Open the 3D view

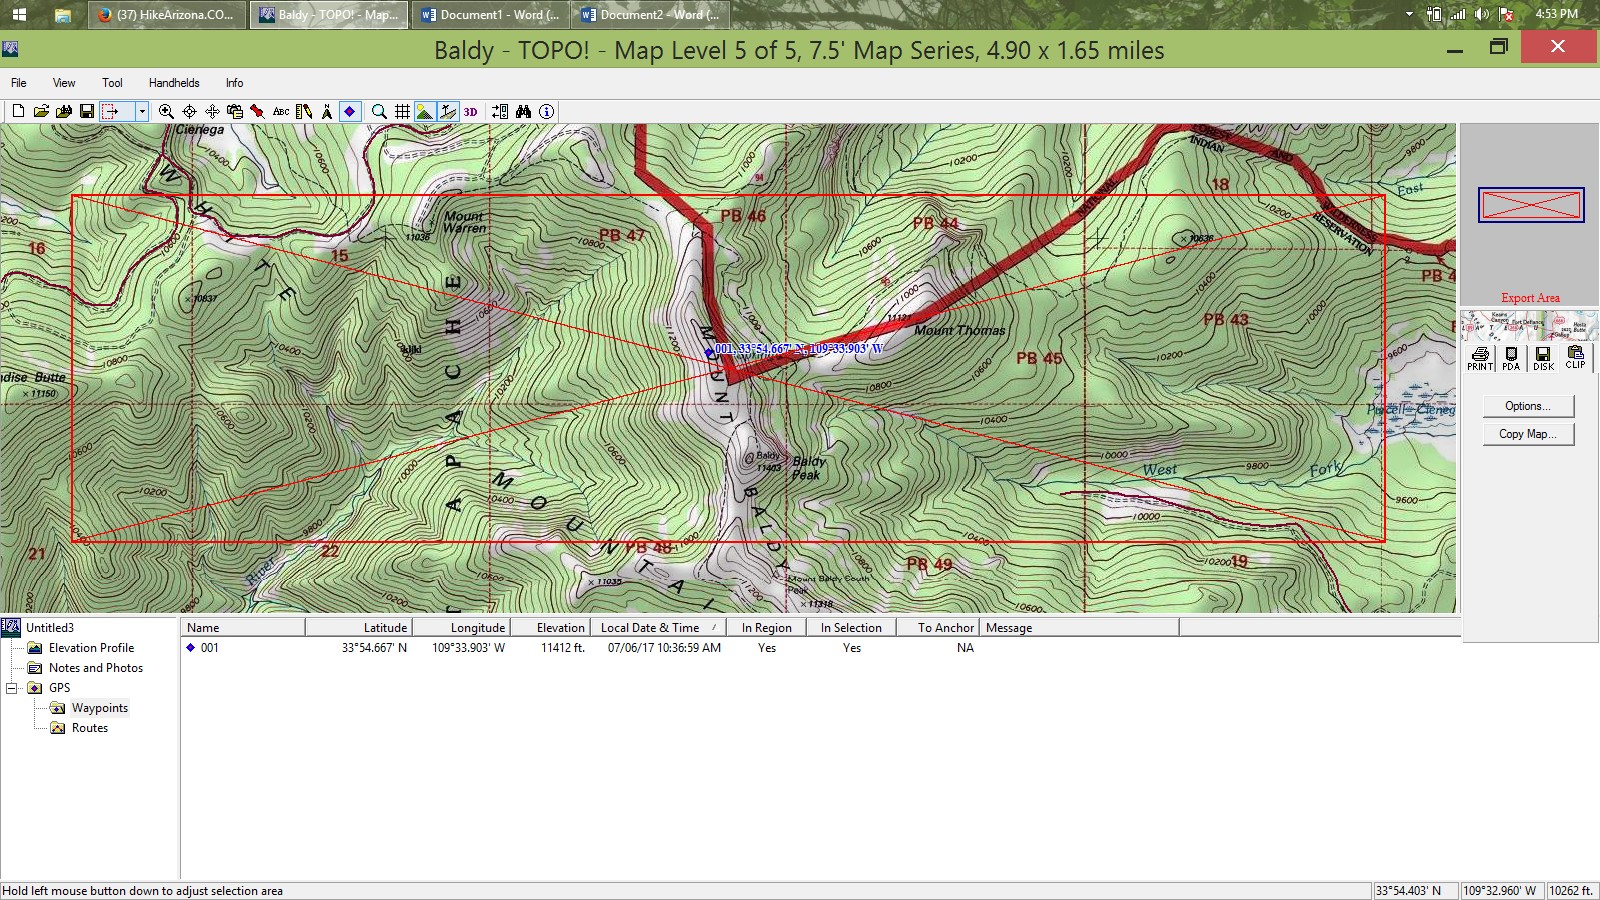(x=470, y=112)
